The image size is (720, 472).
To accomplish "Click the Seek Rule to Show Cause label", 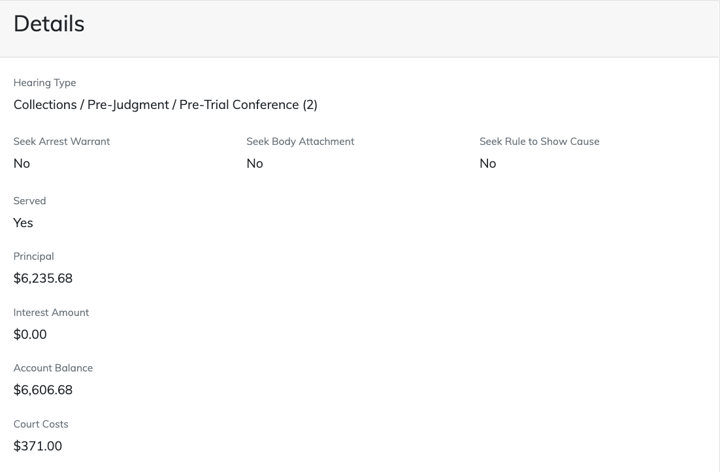I will coord(539,142).
